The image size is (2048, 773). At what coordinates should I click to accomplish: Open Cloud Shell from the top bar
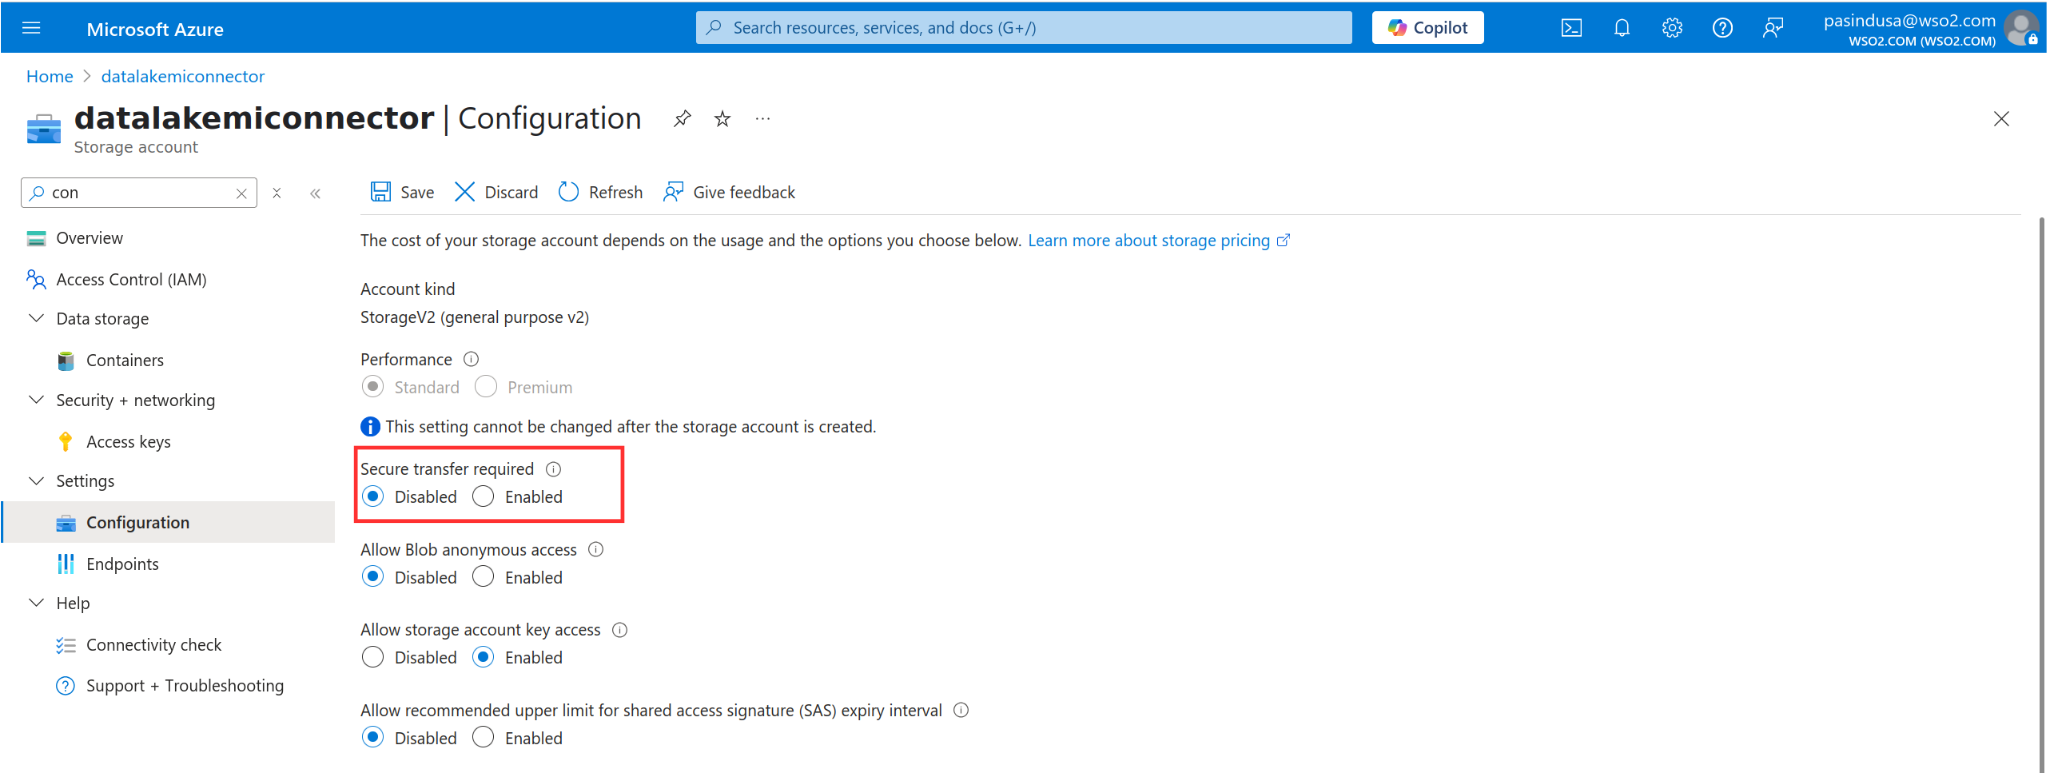1571,28
